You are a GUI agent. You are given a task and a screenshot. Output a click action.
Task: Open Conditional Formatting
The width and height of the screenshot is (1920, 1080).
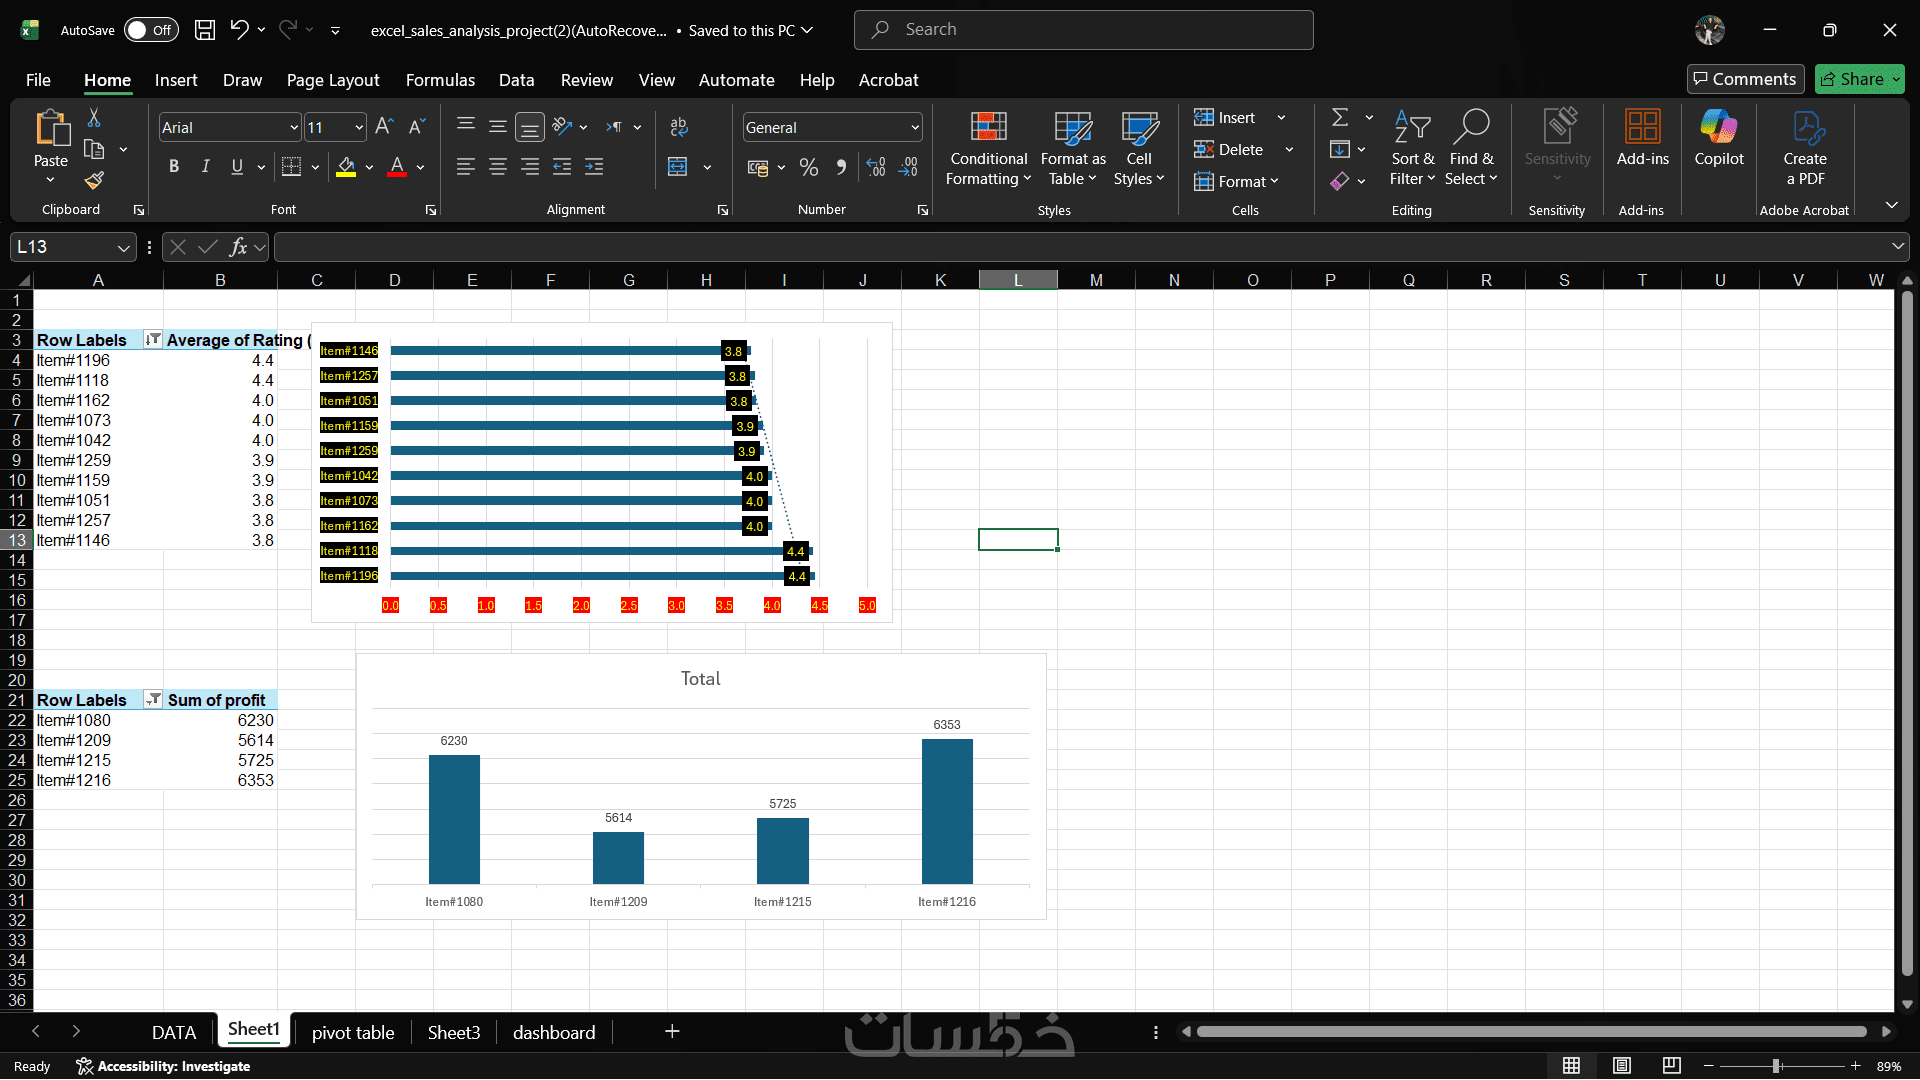pos(988,148)
